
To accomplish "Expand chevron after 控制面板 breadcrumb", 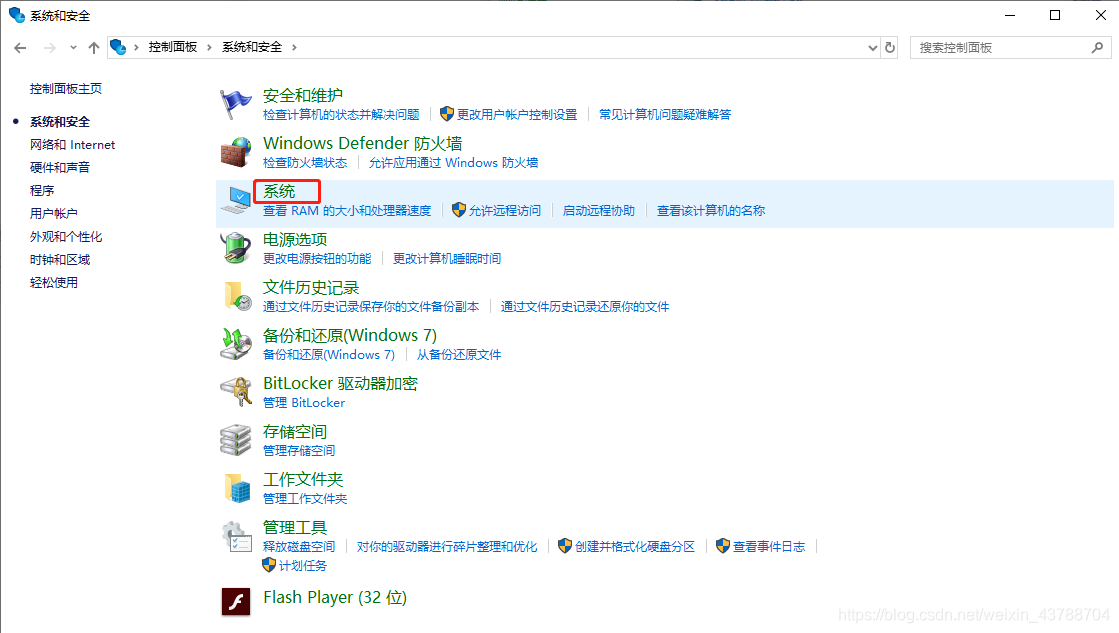I will (209, 47).
